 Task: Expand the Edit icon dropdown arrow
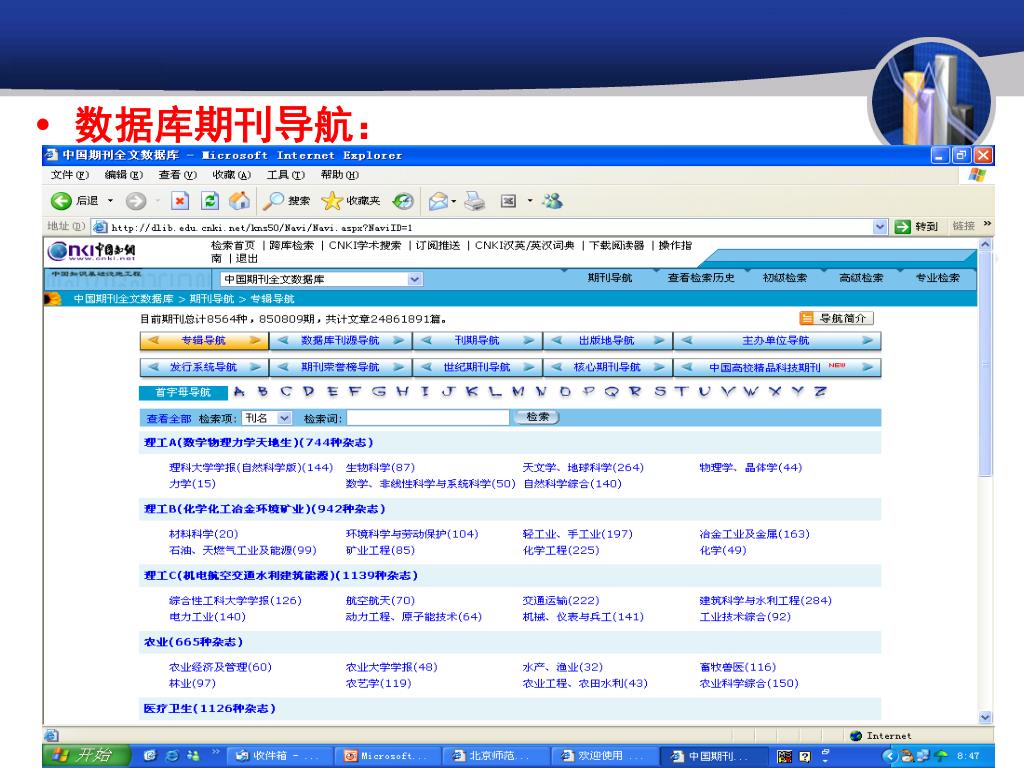point(530,201)
